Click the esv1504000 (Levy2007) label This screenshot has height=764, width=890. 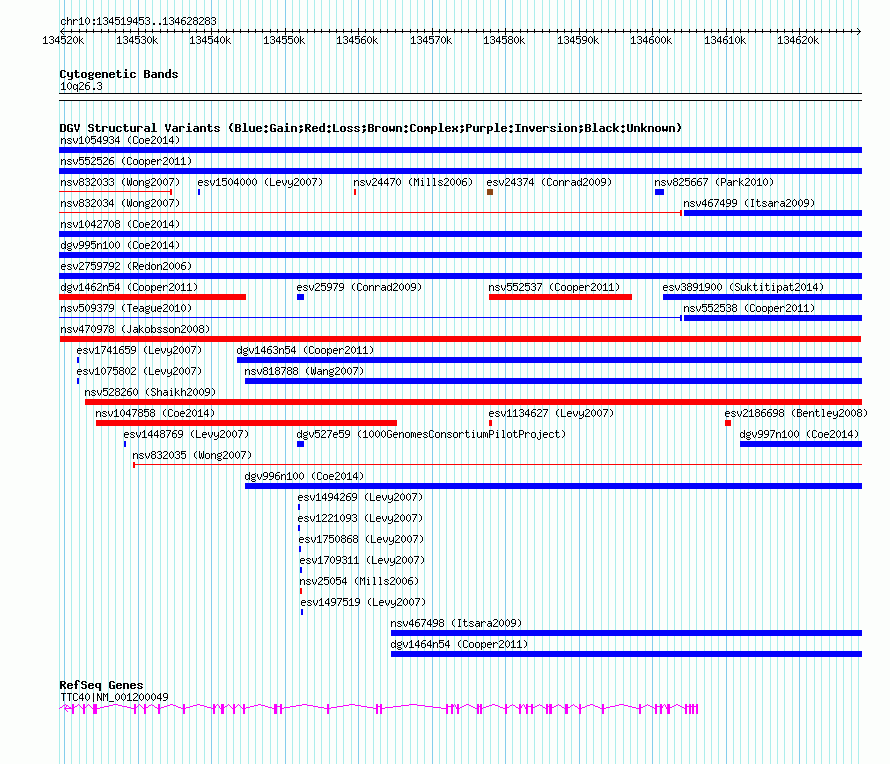pos(260,182)
